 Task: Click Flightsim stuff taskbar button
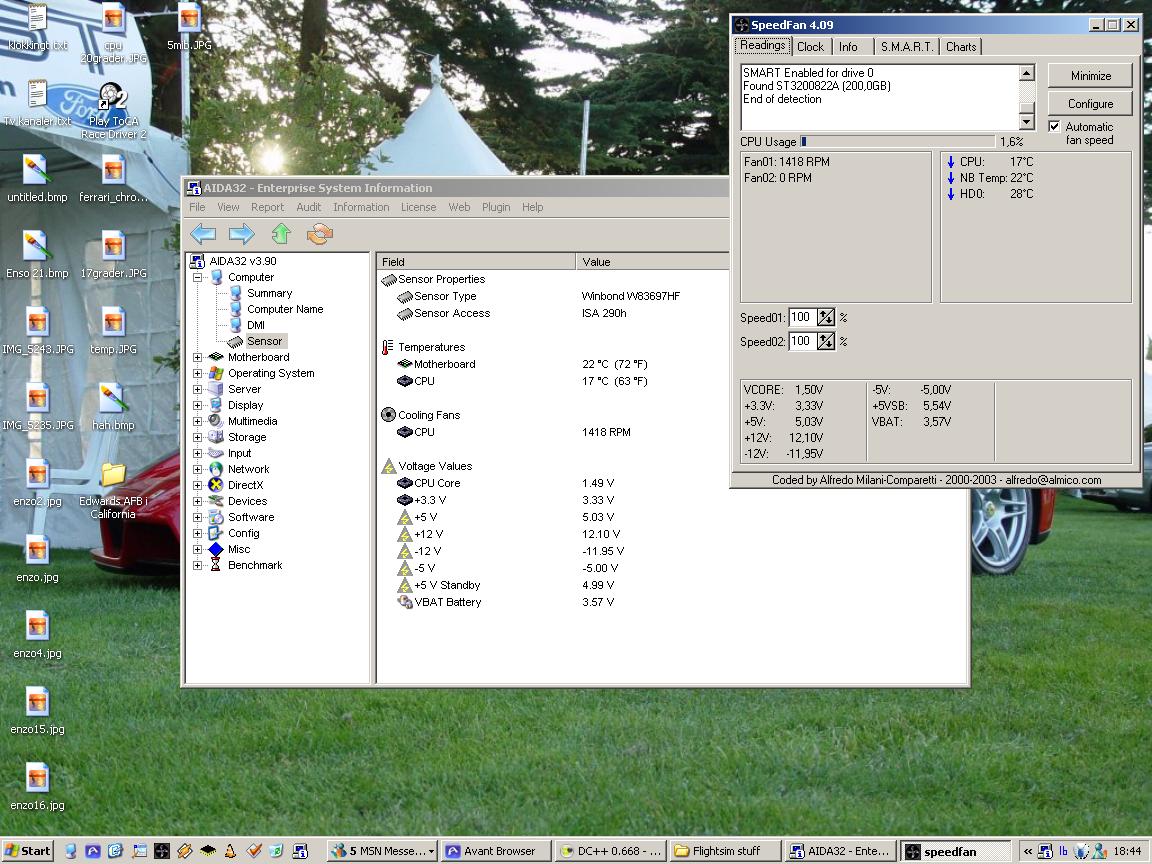[725, 851]
